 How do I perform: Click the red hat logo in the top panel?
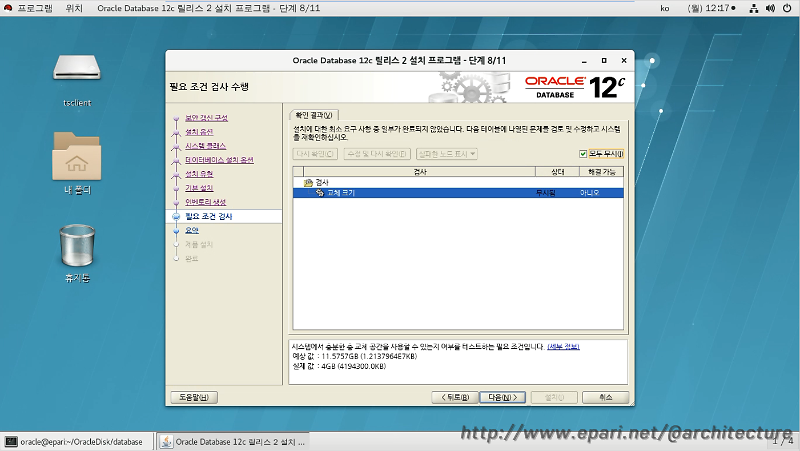pyautogui.click(x=8, y=8)
